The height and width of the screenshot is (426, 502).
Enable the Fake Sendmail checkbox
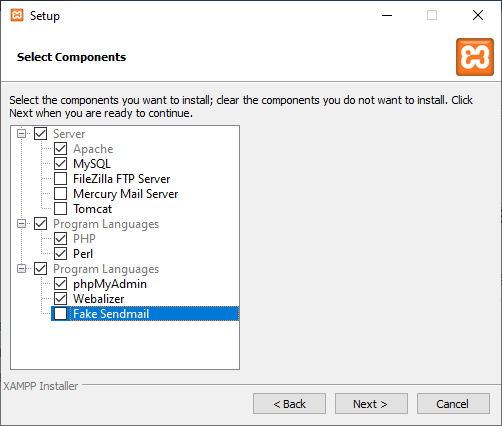pyautogui.click(x=60, y=314)
